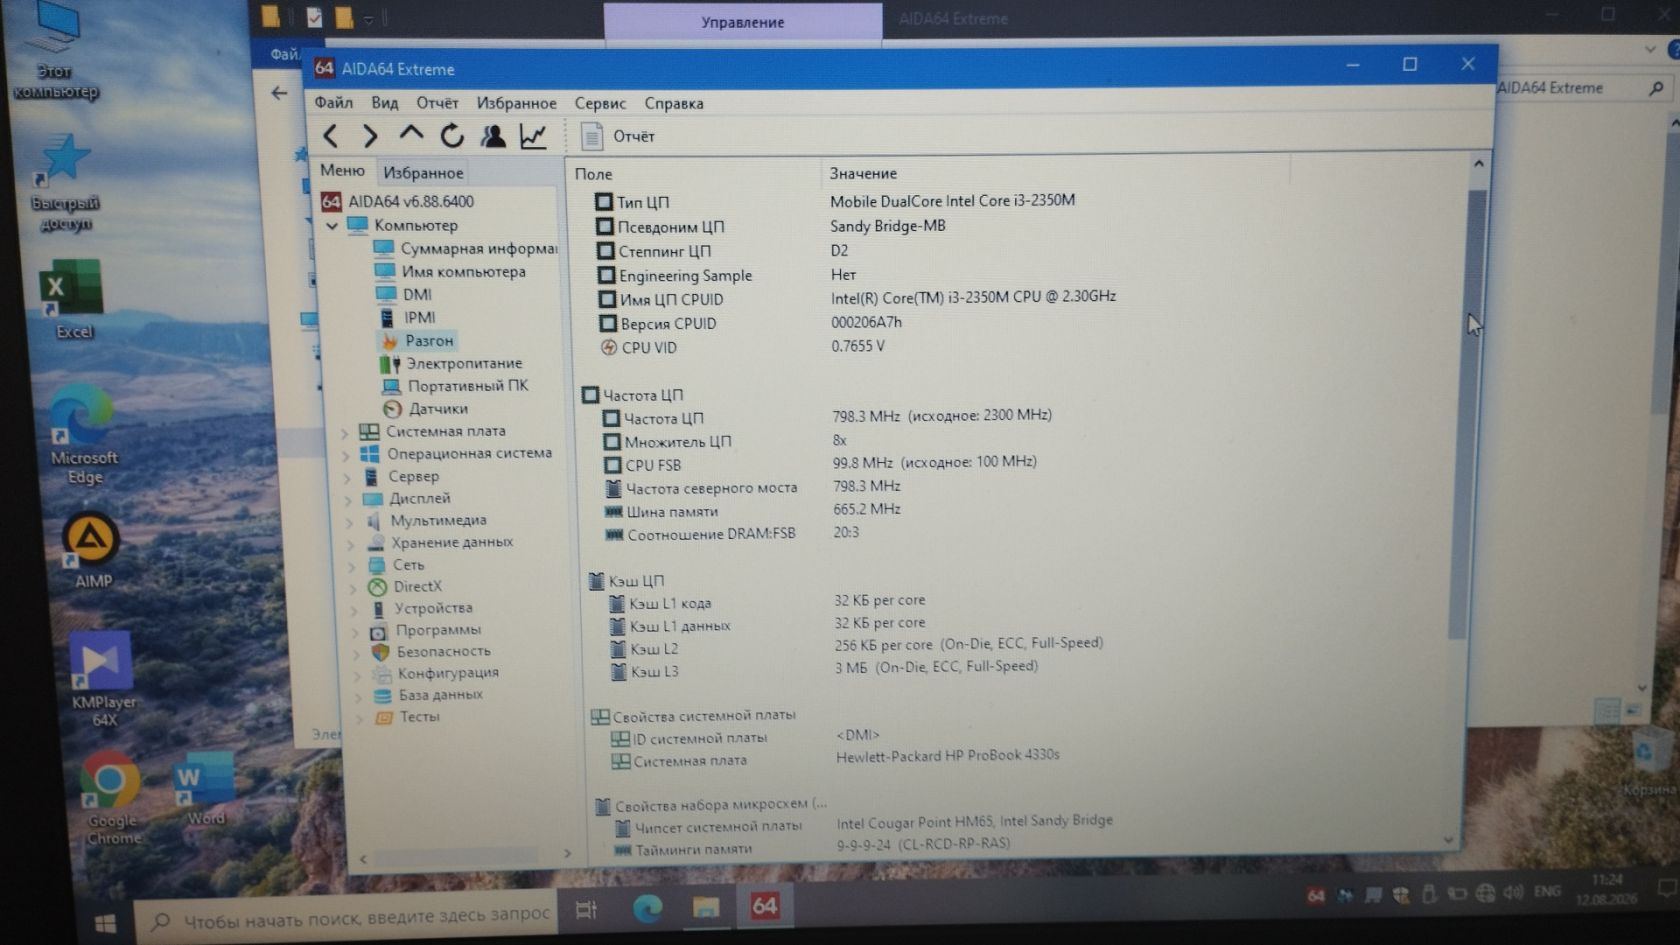Expand the Мультимедиа node
1680x945 pixels.
click(x=349, y=521)
